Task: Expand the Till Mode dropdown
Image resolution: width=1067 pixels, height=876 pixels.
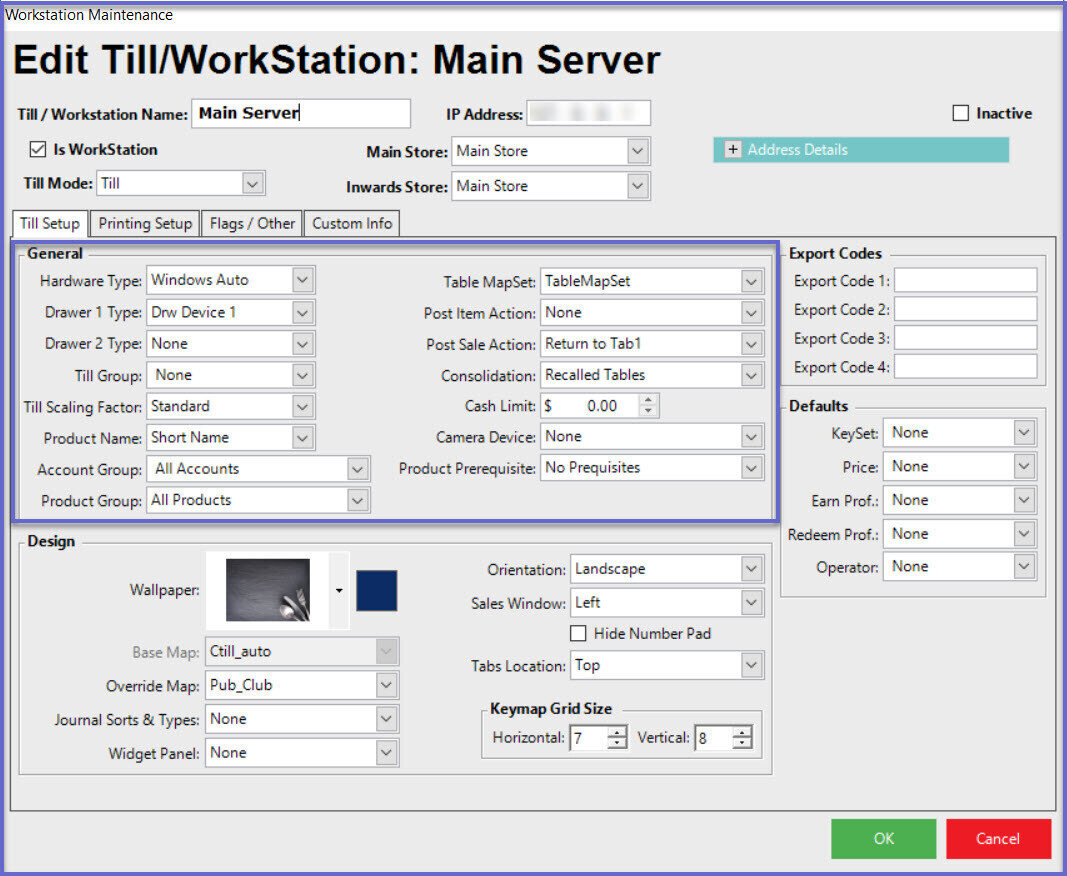Action: click(x=253, y=184)
